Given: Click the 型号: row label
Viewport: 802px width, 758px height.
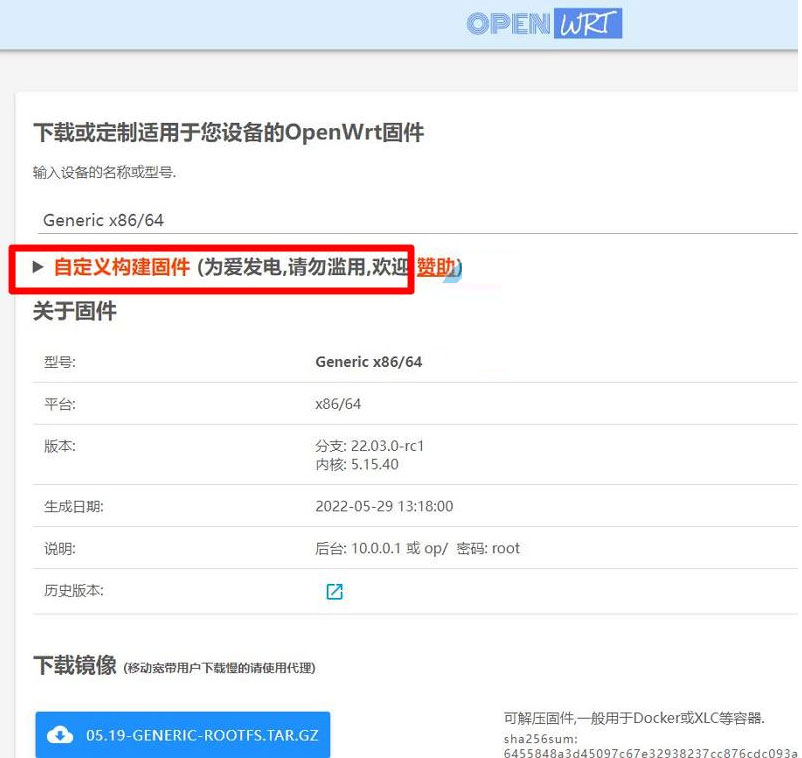Looking at the screenshot, I should [60, 362].
